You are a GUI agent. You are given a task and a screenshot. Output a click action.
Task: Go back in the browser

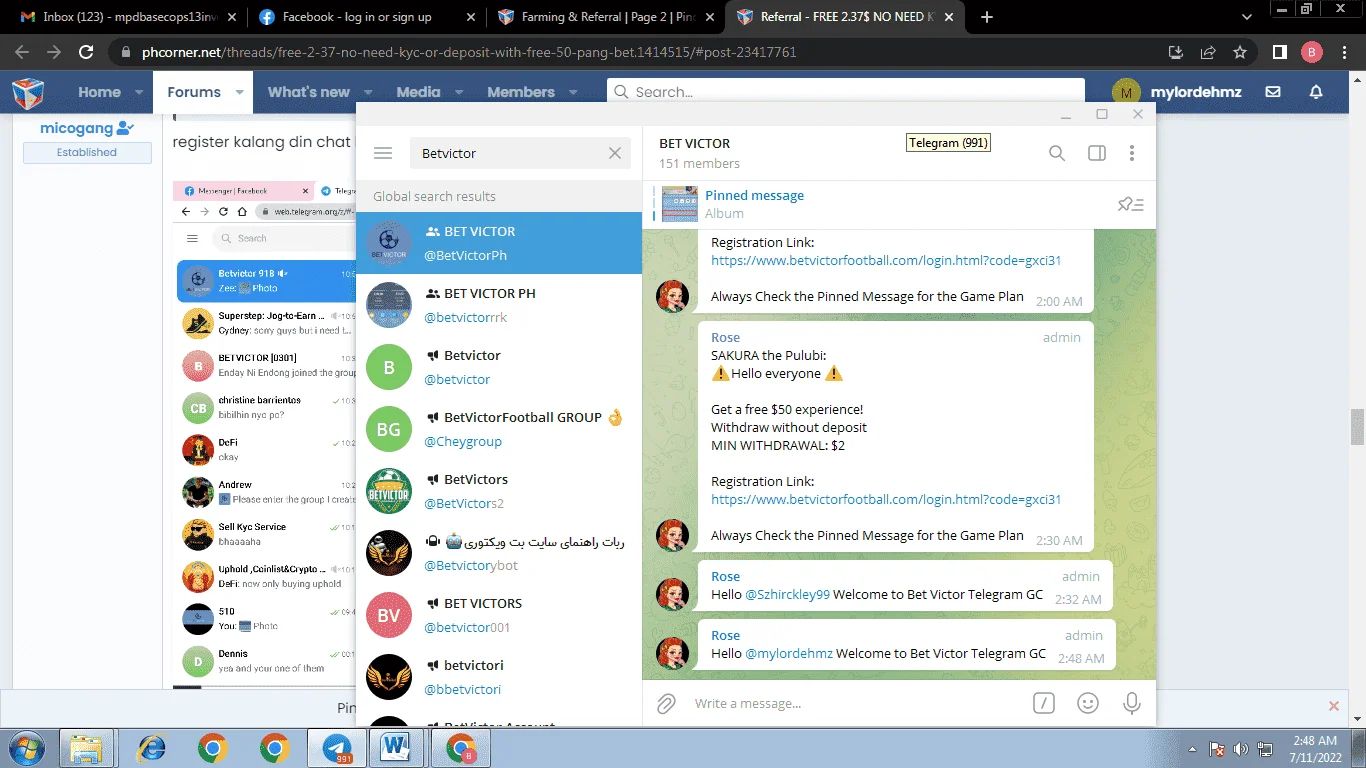22,52
